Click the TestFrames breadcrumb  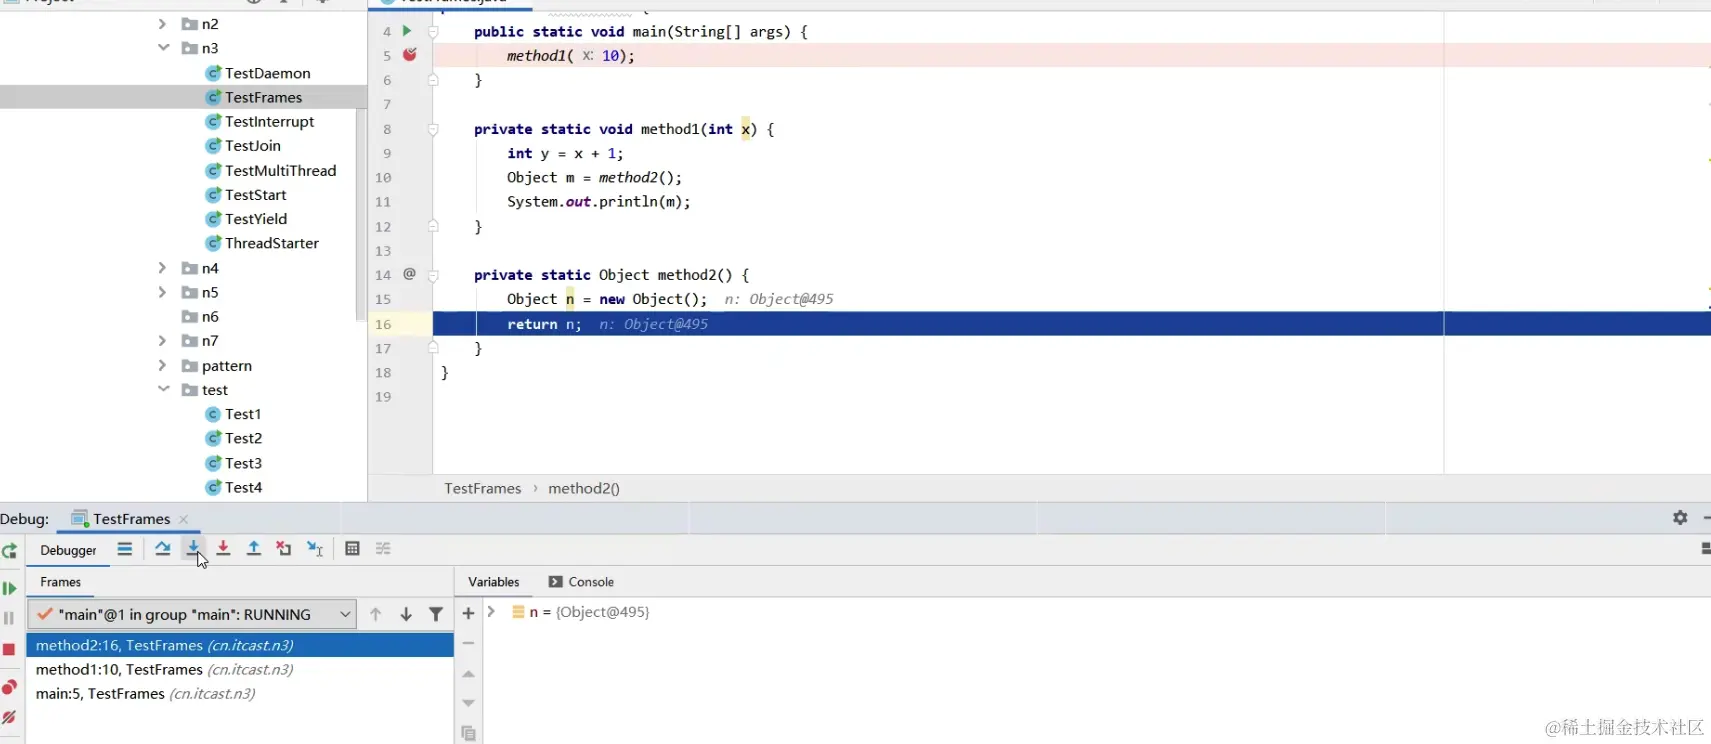click(x=483, y=488)
